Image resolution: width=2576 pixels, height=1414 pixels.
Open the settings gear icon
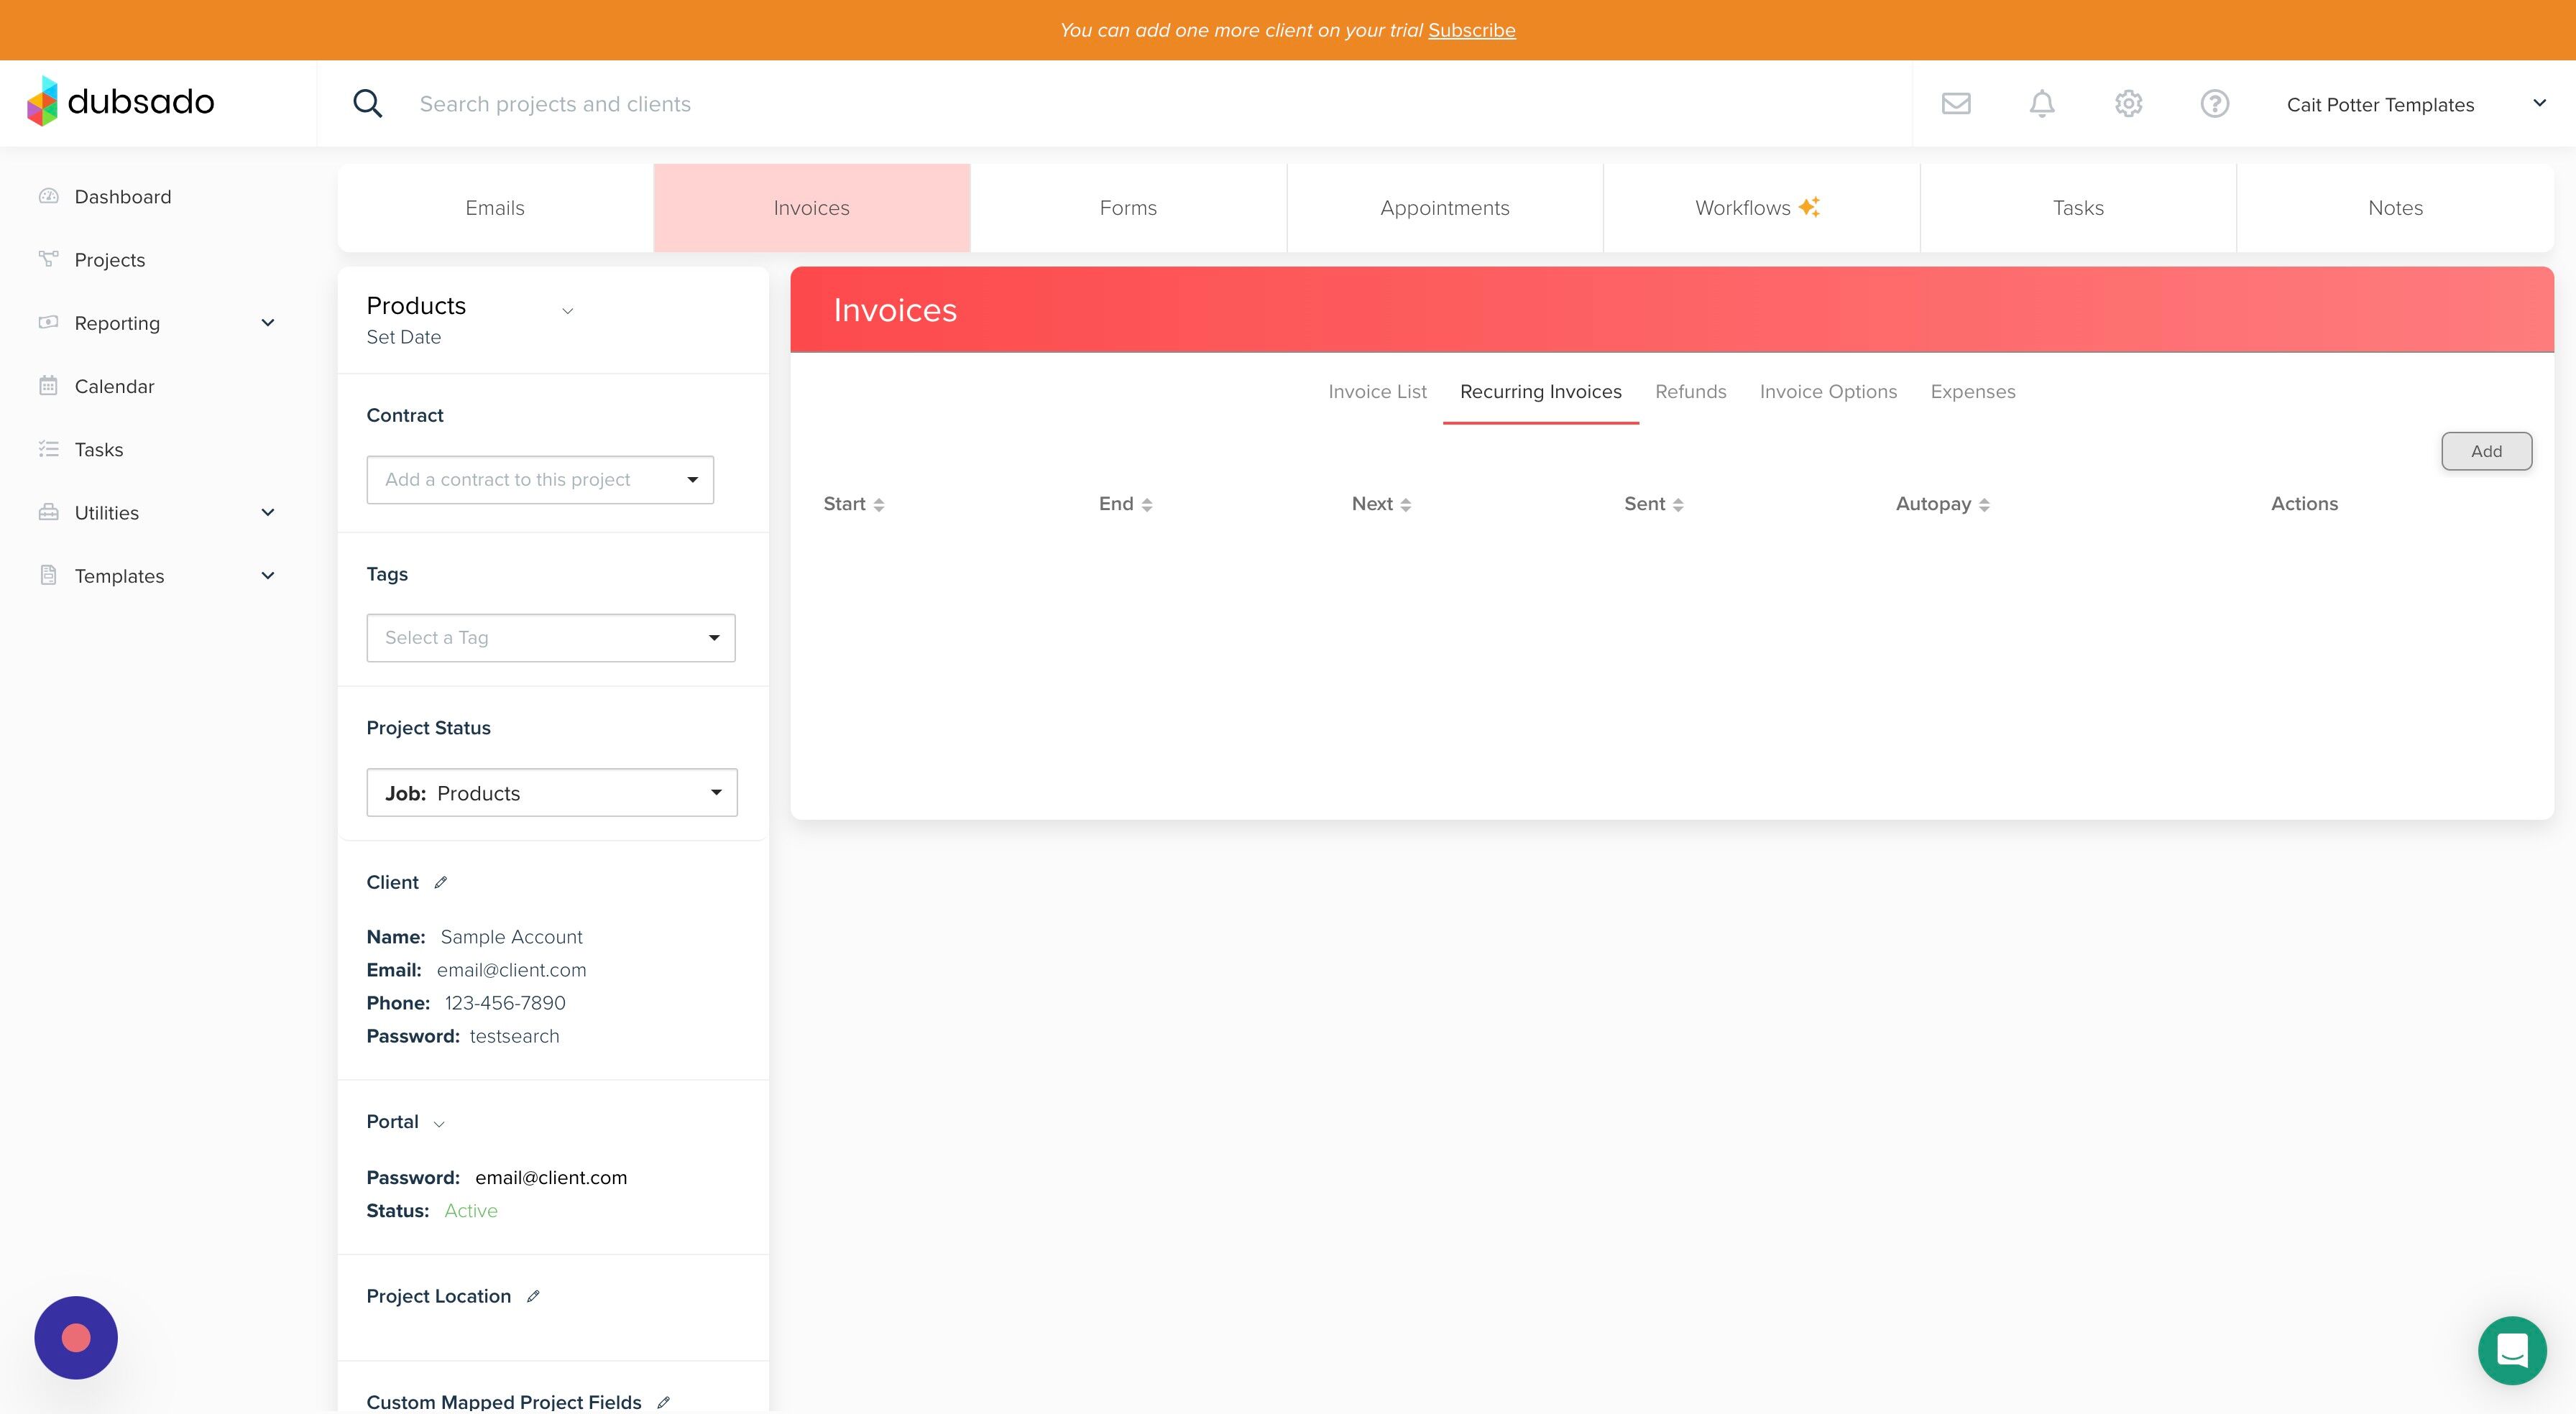pyautogui.click(x=2128, y=103)
